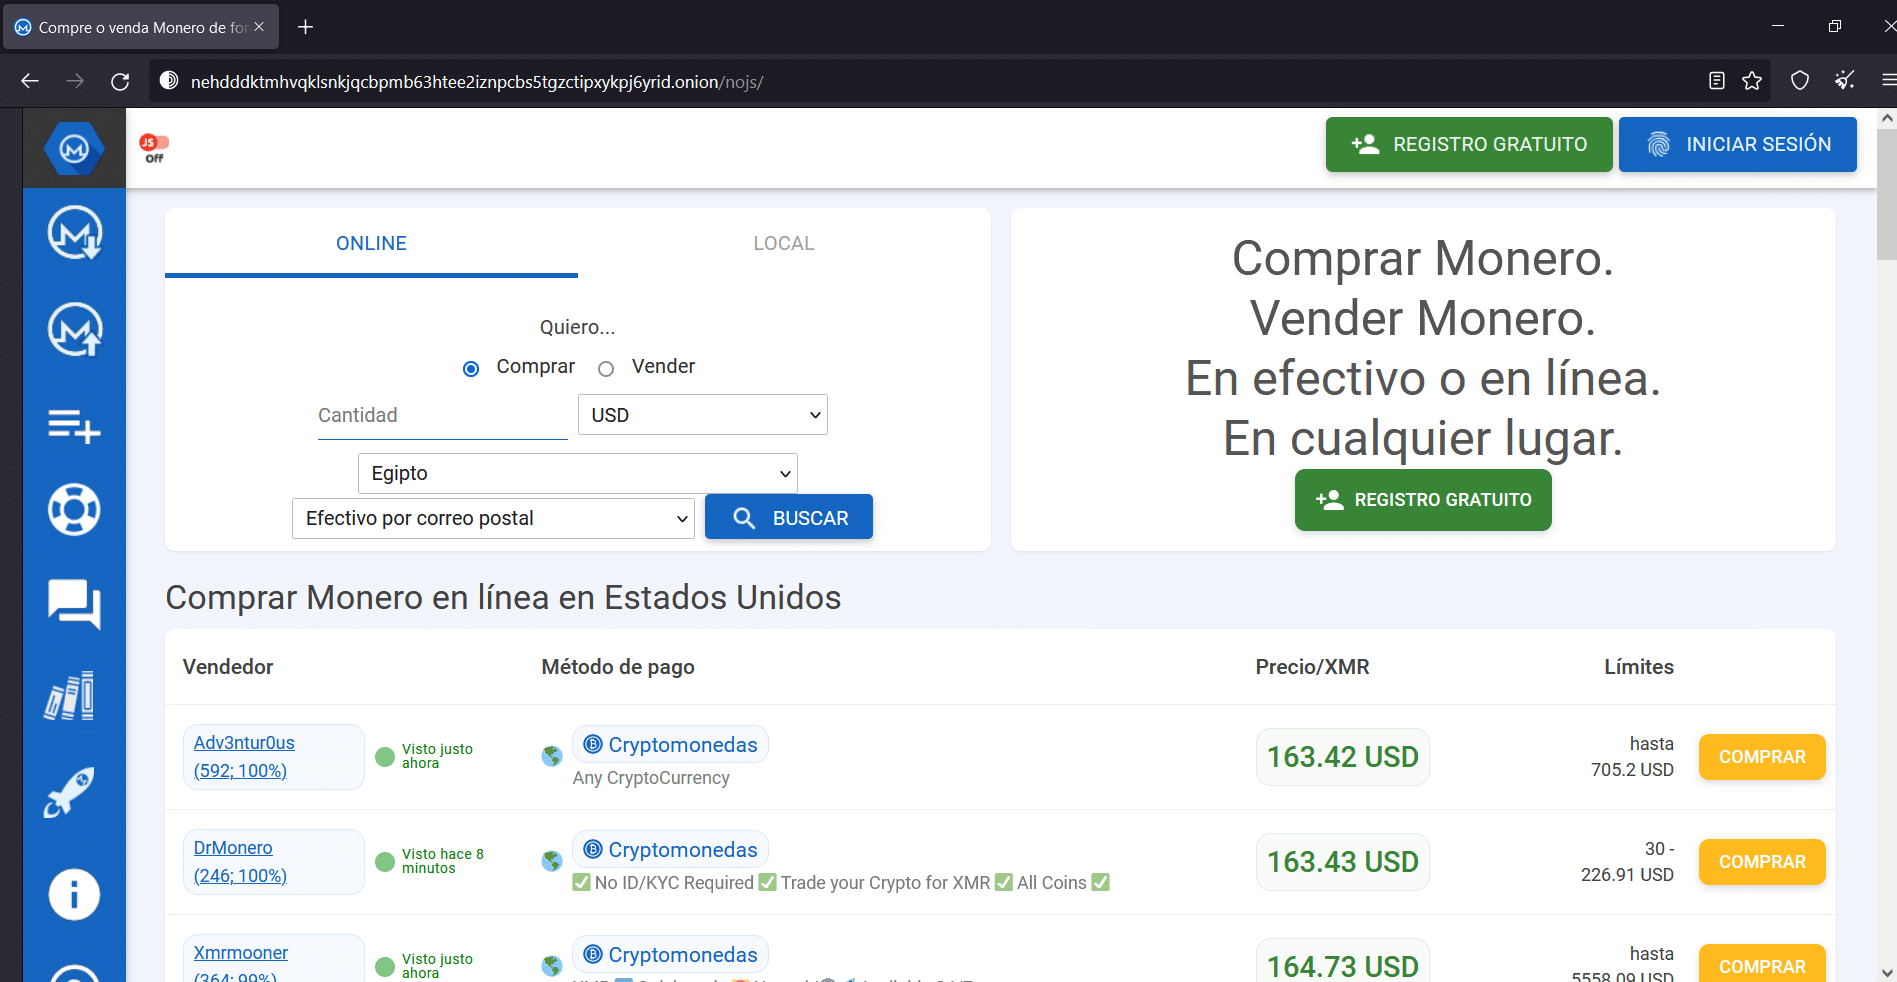
Task: Click the Método de pago column header
Action: pyautogui.click(x=618, y=667)
